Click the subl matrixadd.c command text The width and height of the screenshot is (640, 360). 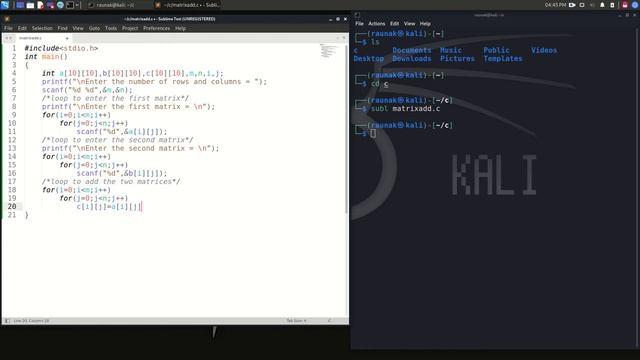(405, 109)
